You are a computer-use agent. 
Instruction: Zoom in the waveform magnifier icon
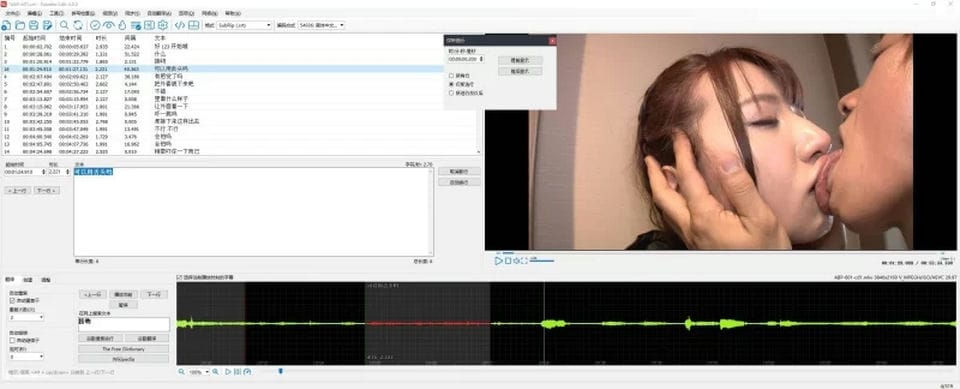[x=216, y=371]
